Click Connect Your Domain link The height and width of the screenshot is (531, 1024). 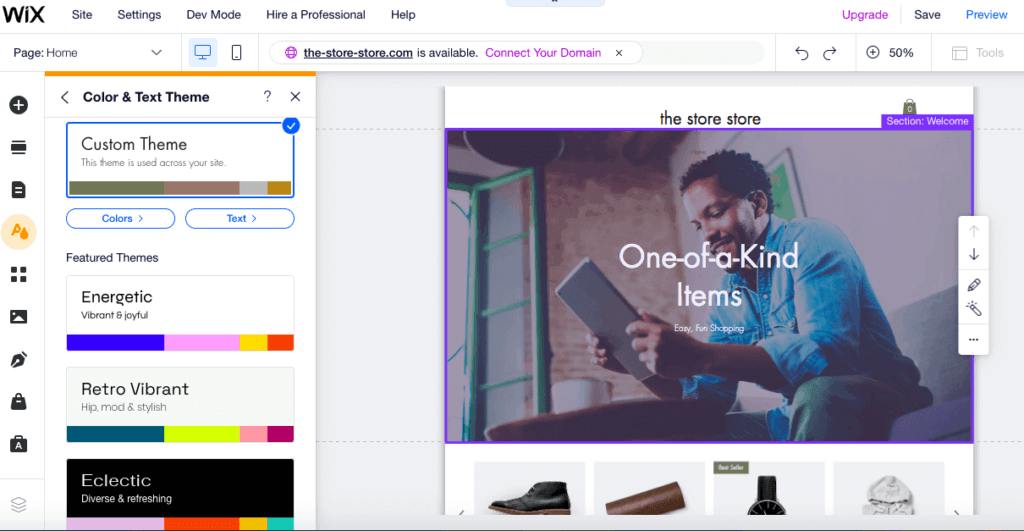[x=543, y=53]
